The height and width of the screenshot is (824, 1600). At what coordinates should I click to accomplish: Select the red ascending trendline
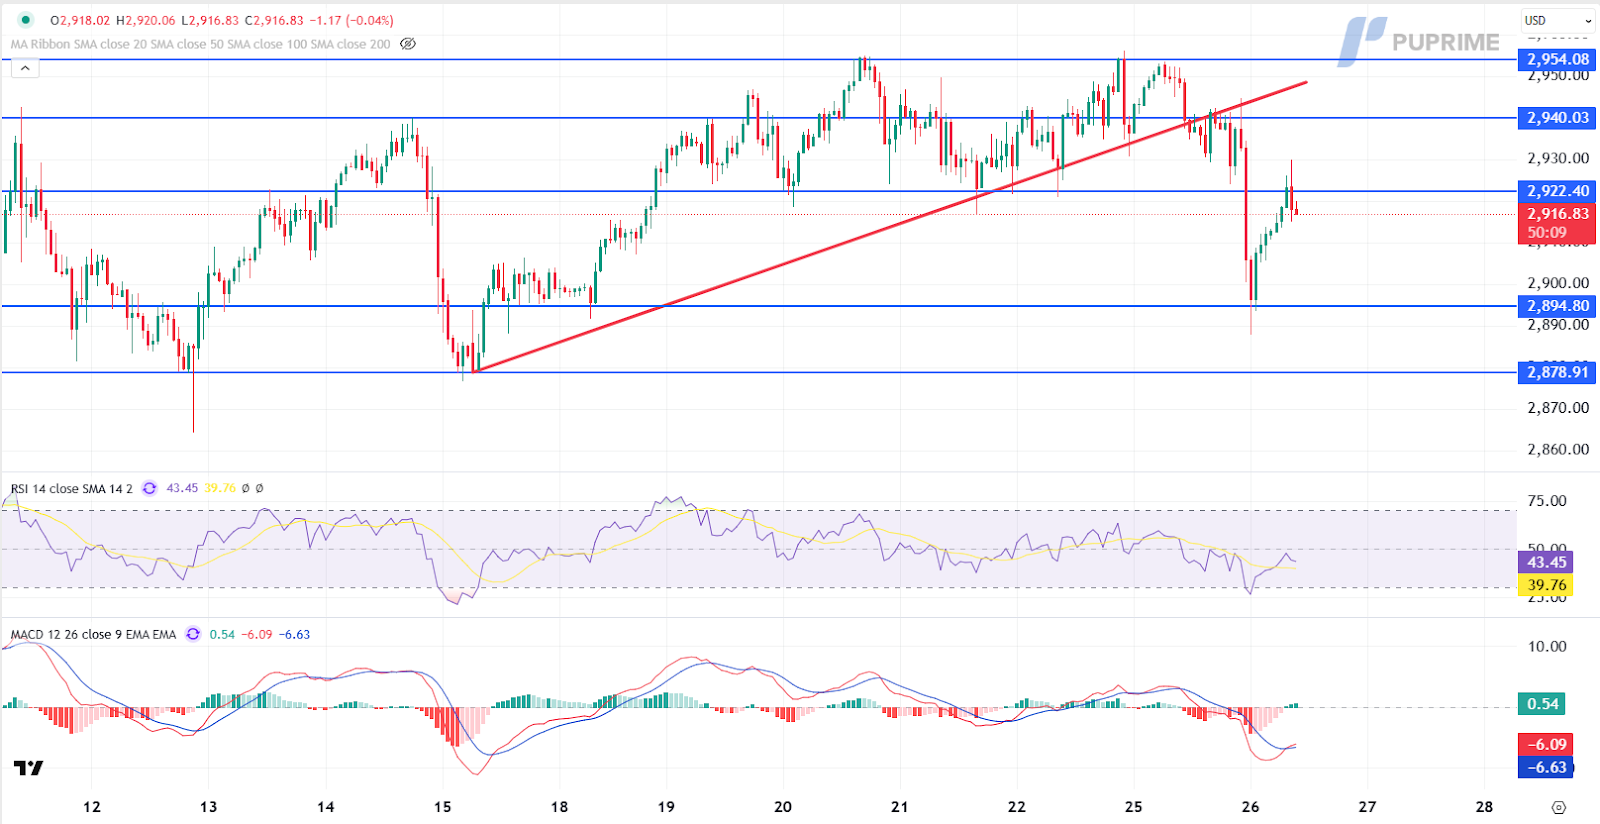(x=890, y=227)
